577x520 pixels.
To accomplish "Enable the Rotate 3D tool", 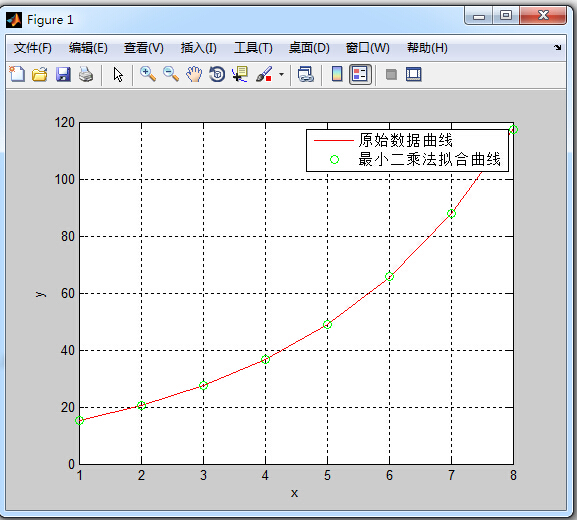I will (217, 74).
